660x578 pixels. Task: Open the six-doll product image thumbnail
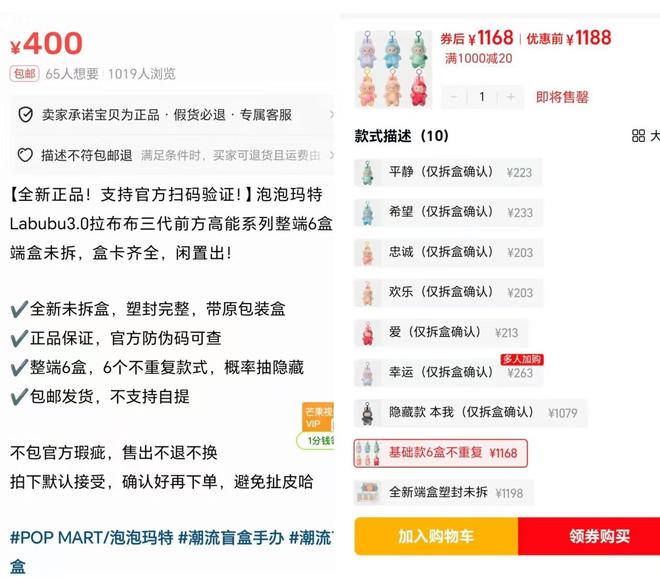point(393,69)
